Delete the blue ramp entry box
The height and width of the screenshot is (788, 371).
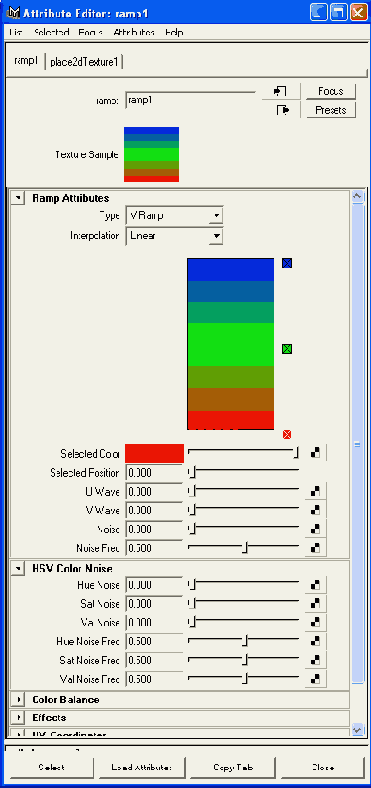tap(287, 263)
